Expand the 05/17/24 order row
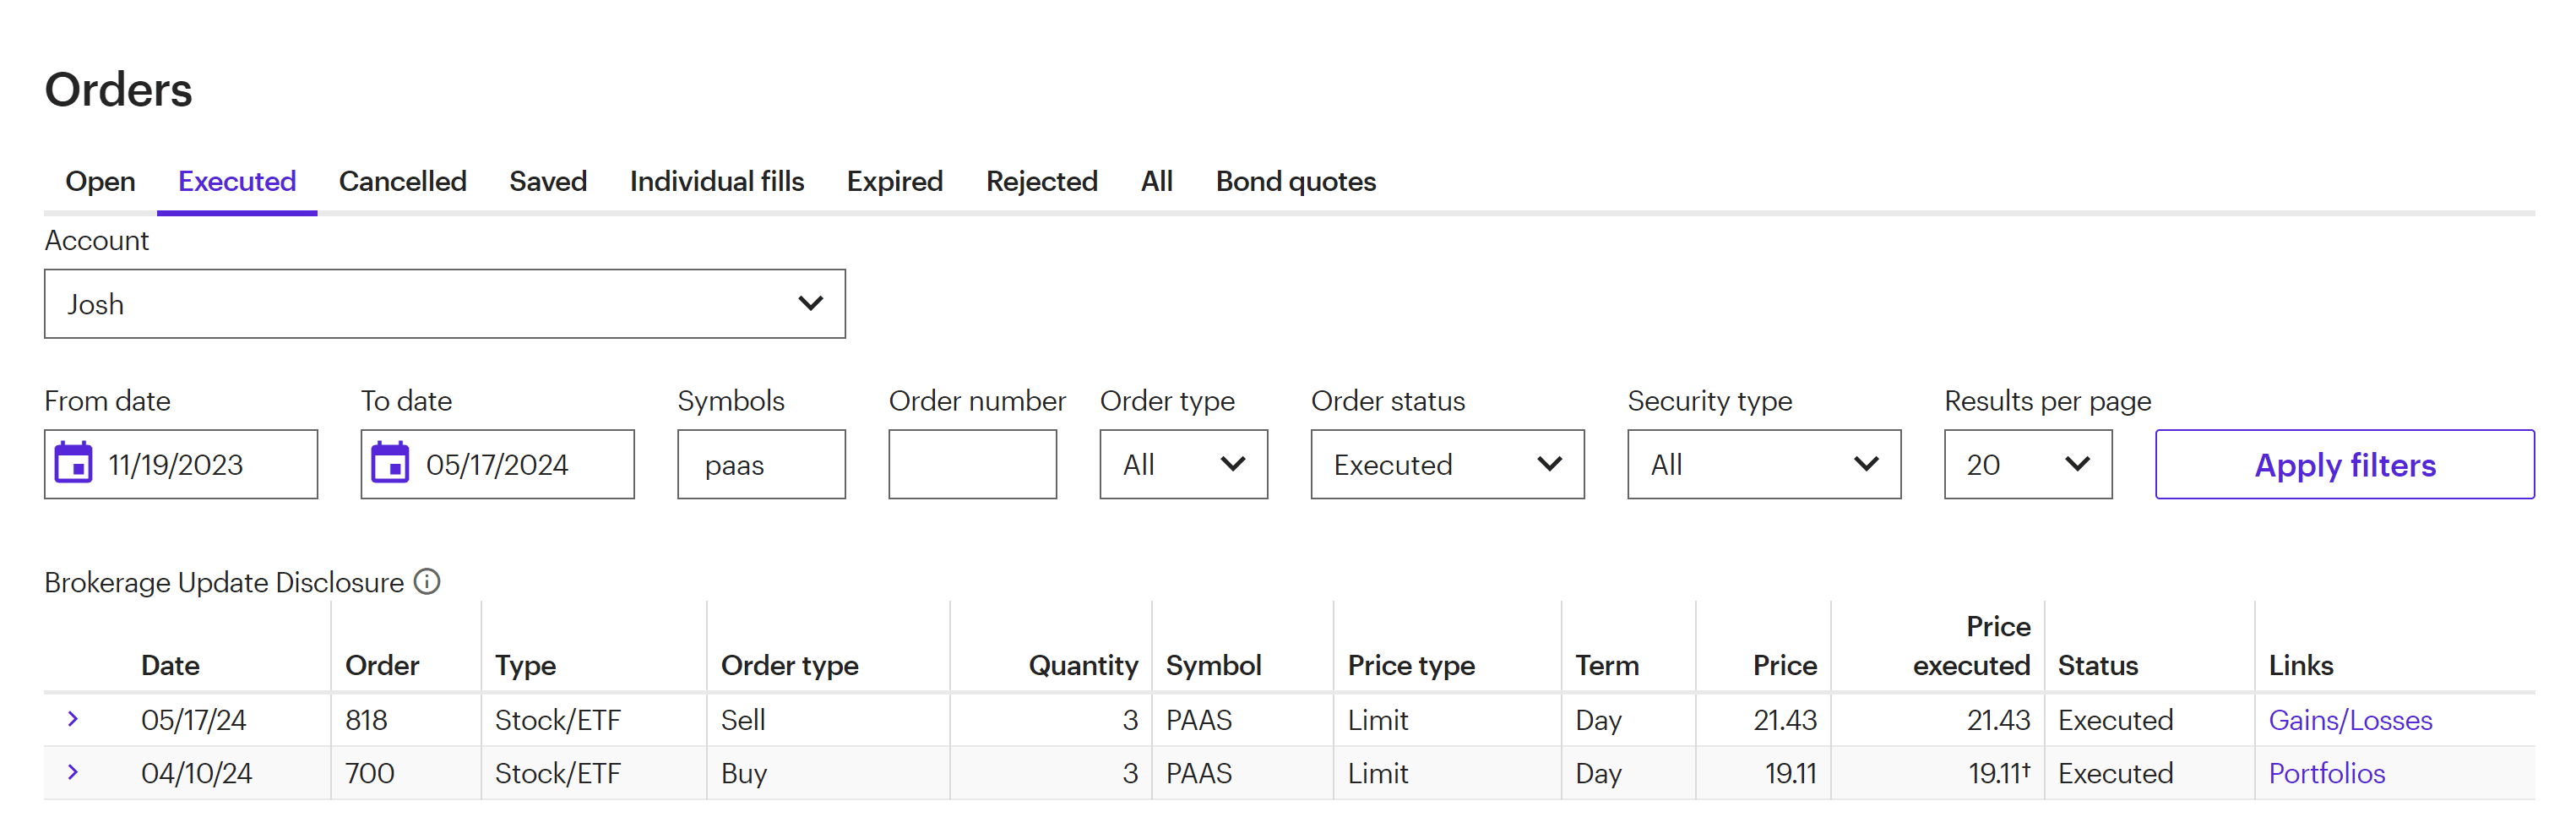2576x839 pixels. [73, 719]
